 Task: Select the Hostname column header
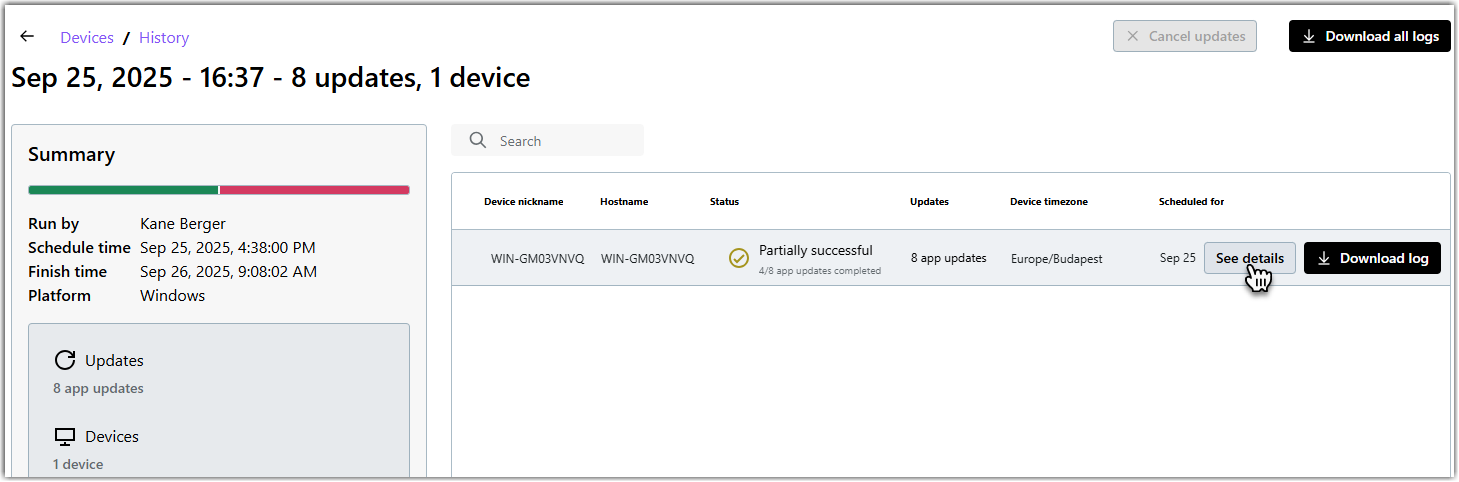pos(624,202)
